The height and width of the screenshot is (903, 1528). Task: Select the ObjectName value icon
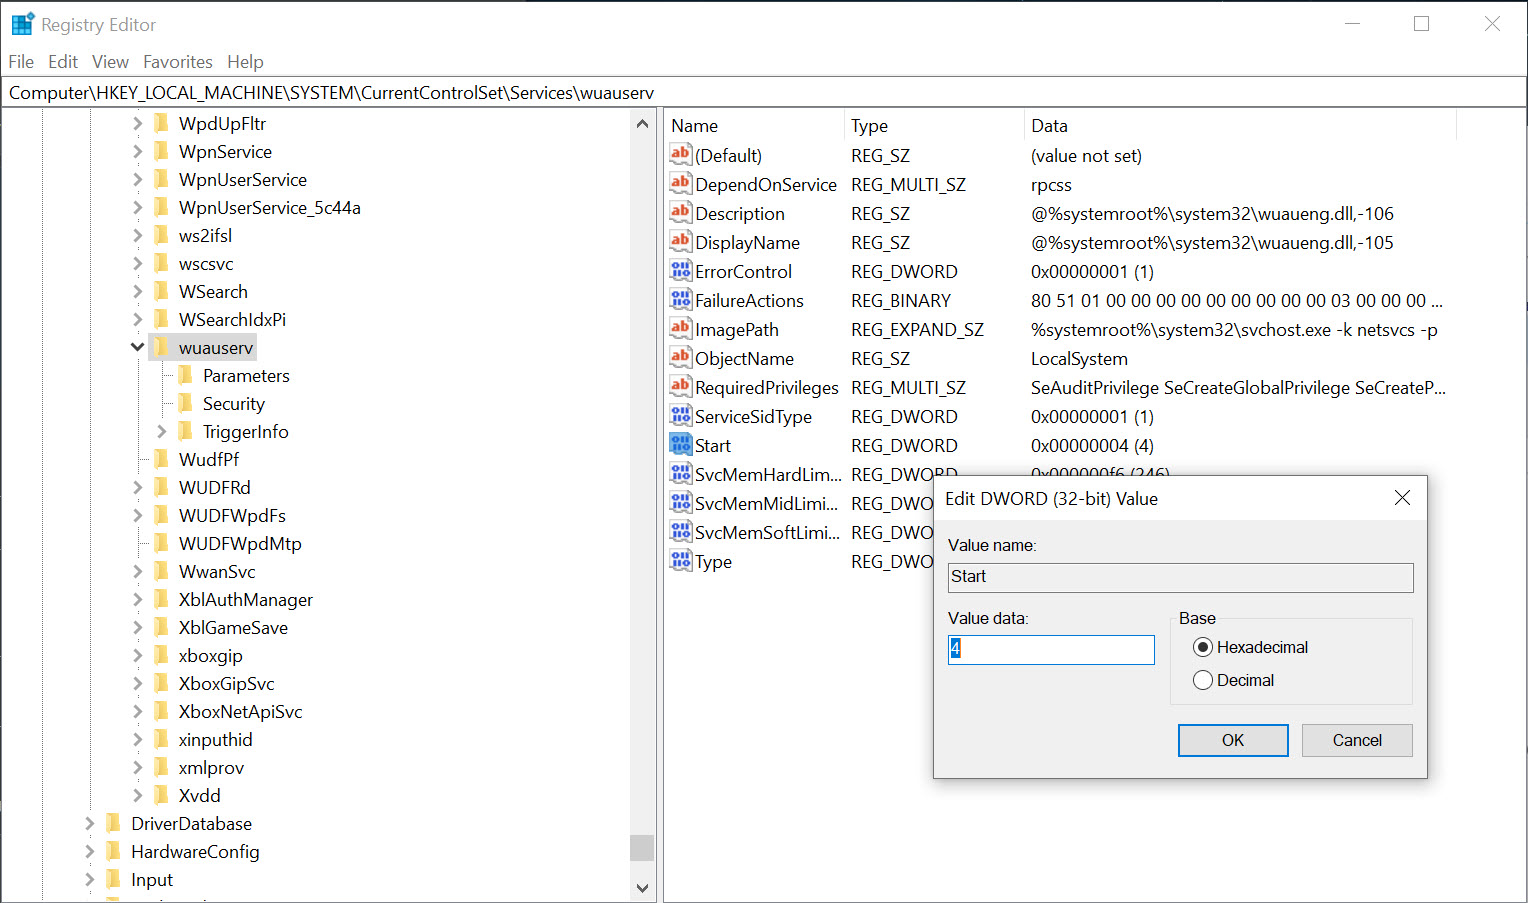click(x=681, y=357)
